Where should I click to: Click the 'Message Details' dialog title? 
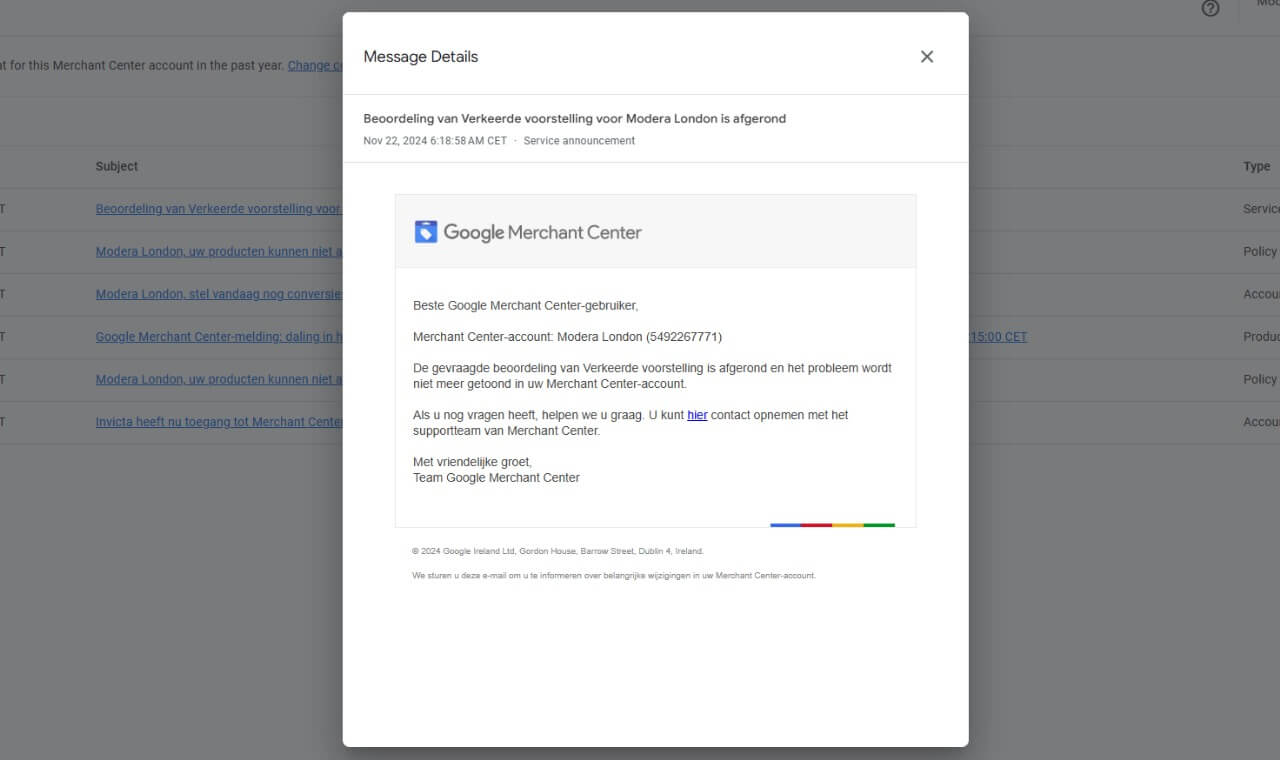point(421,57)
